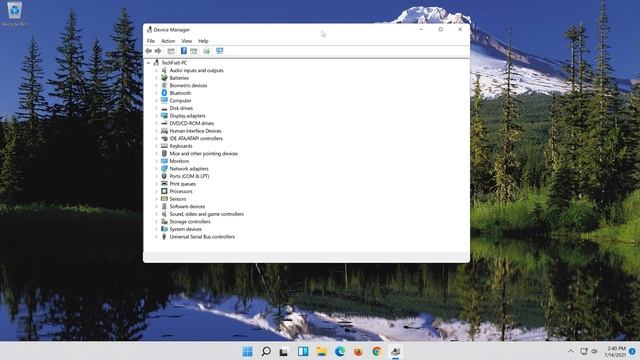Select the "System devices" entry
The height and width of the screenshot is (360, 640).
(x=185, y=229)
